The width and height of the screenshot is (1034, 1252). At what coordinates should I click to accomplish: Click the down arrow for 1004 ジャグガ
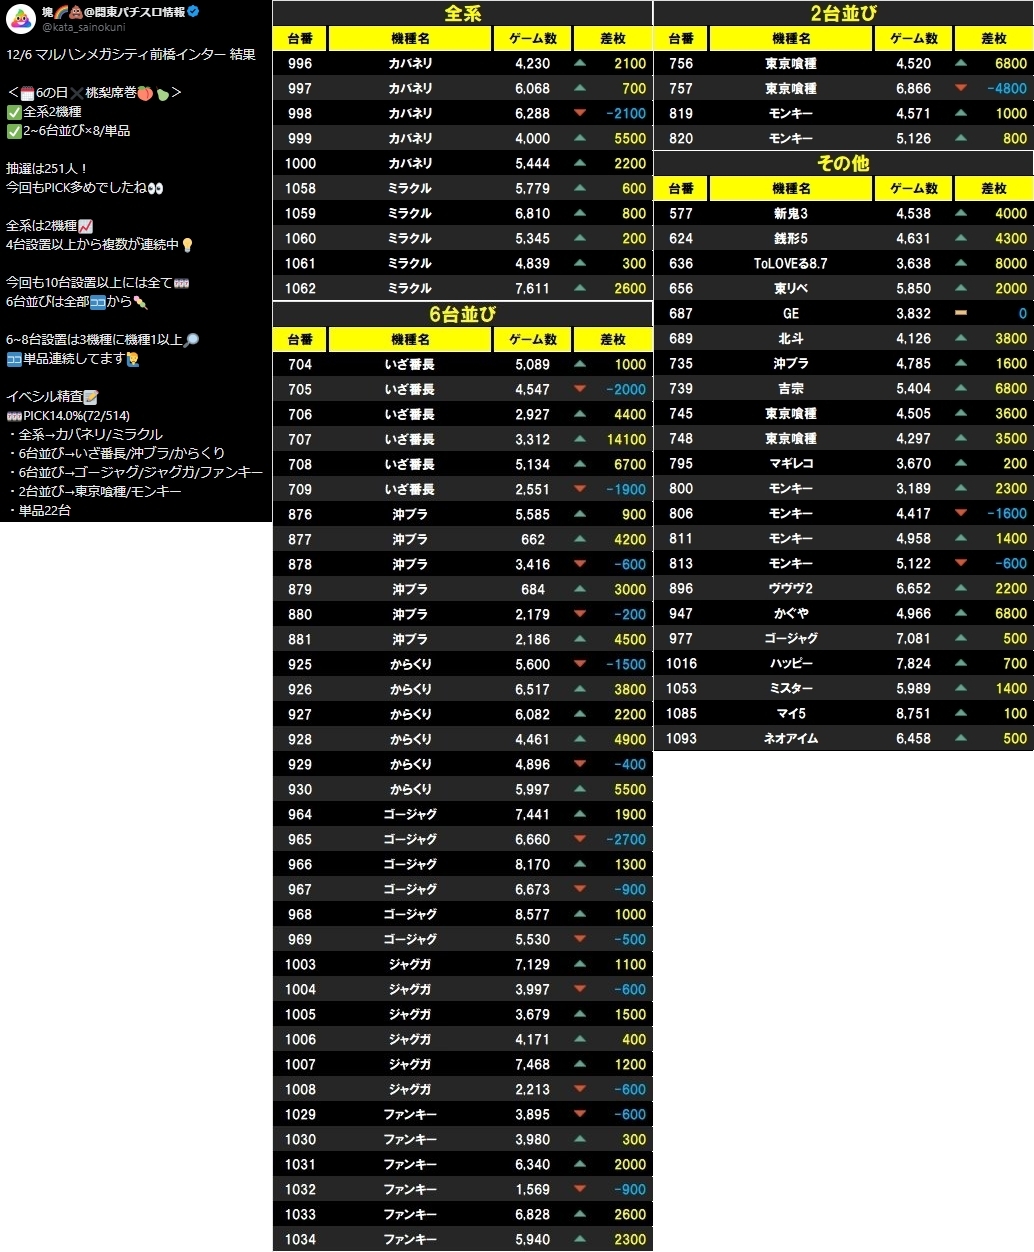coord(580,989)
